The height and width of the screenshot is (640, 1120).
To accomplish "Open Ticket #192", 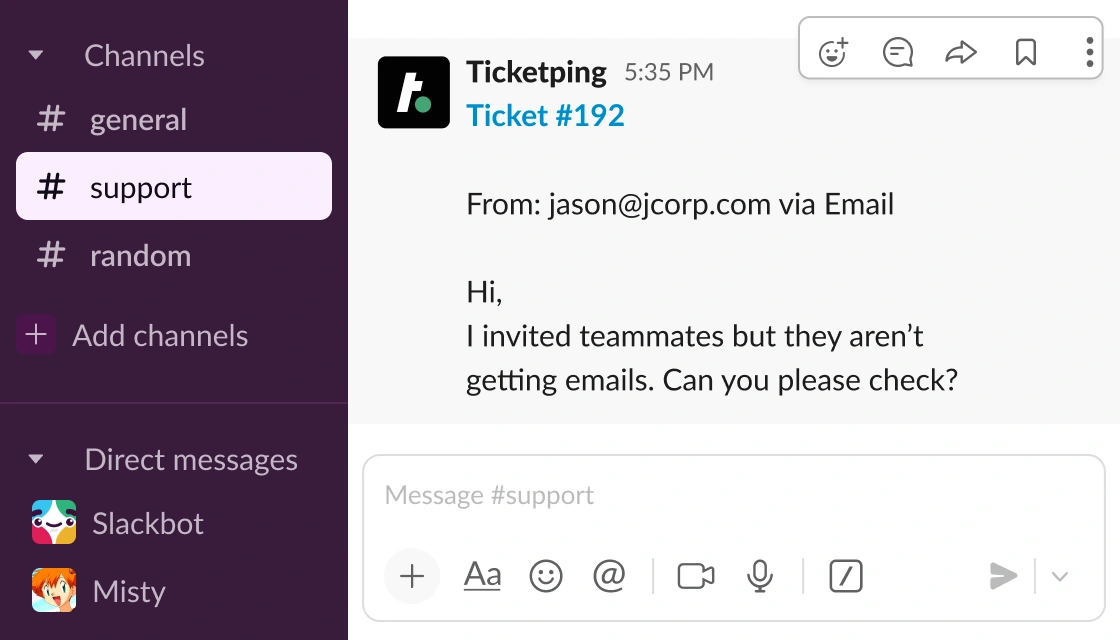I will point(545,115).
